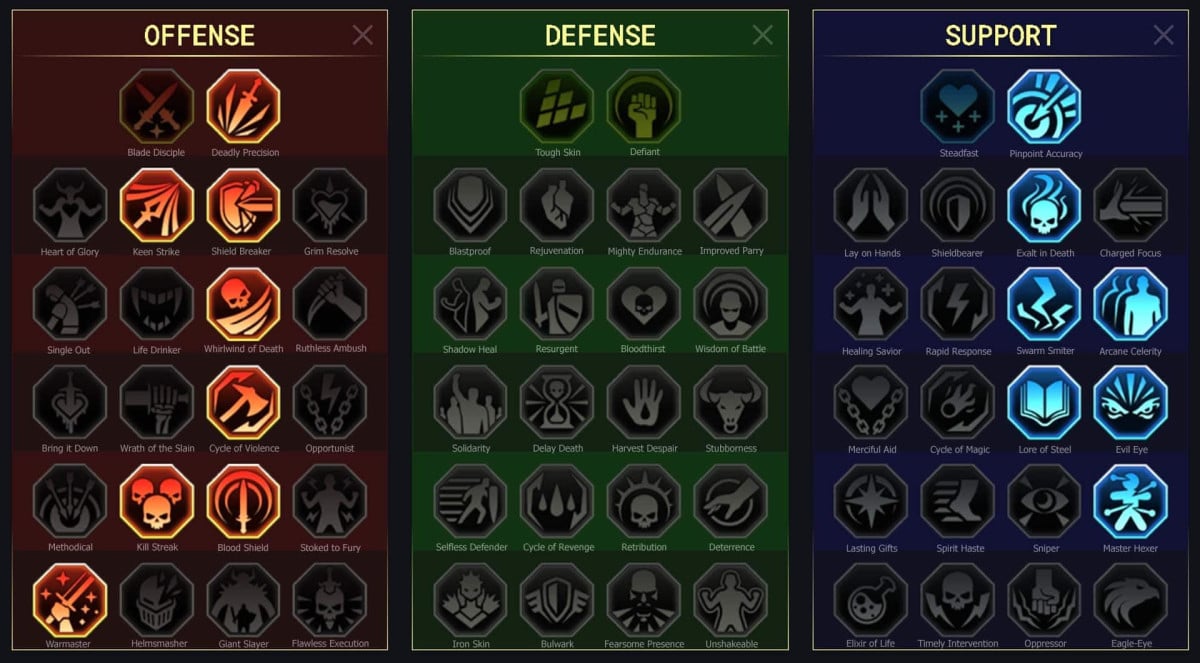Choose the Delay Death hourglass mastery
Image resolution: width=1200 pixels, height=663 pixels.
[x=557, y=402]
